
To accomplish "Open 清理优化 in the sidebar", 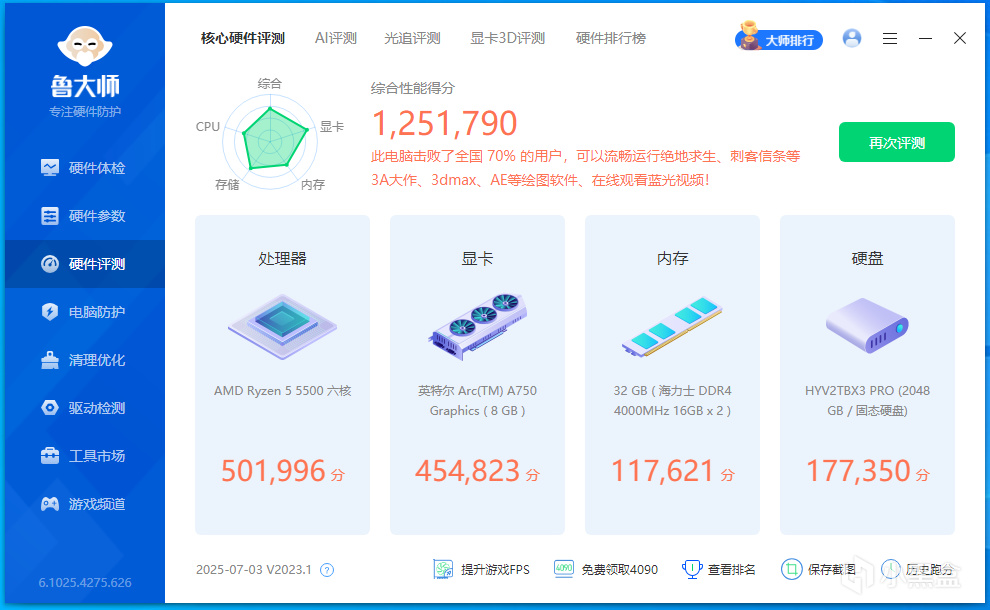I will (85, 360).
